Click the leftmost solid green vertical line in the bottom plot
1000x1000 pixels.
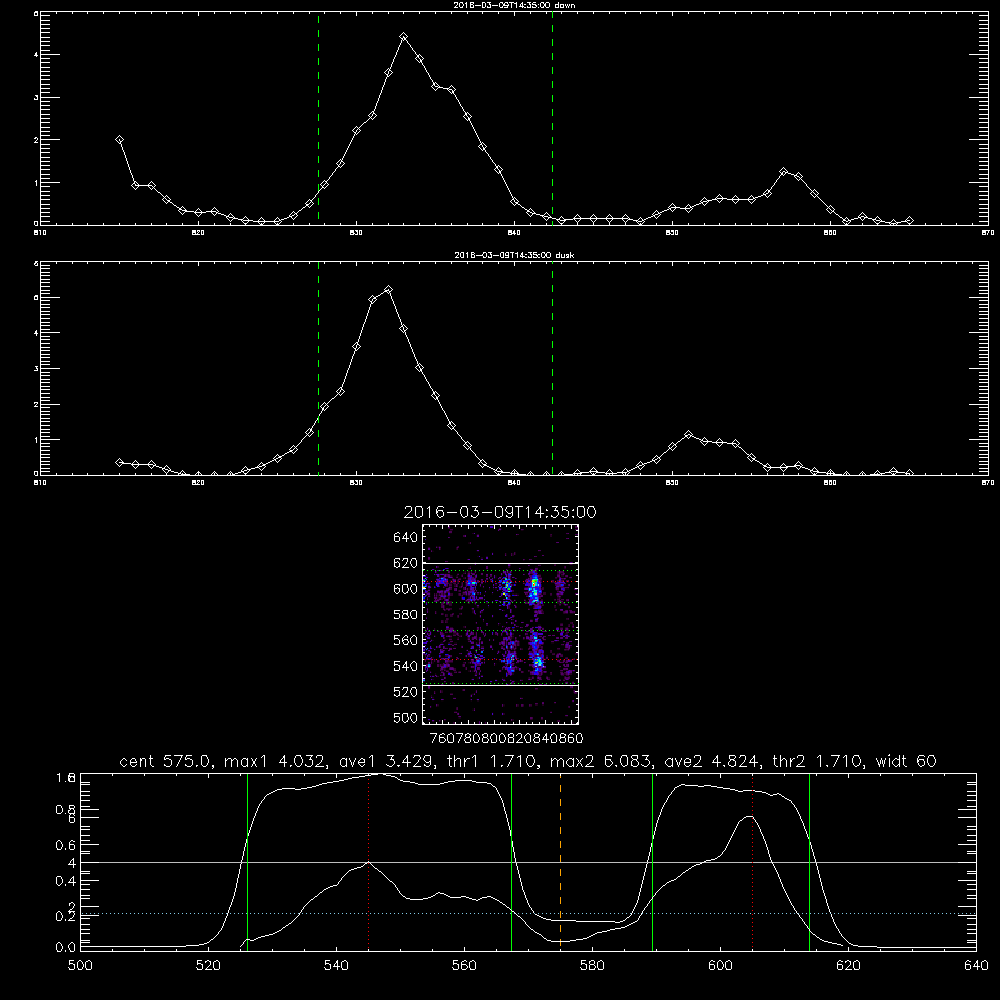point(247,861)
